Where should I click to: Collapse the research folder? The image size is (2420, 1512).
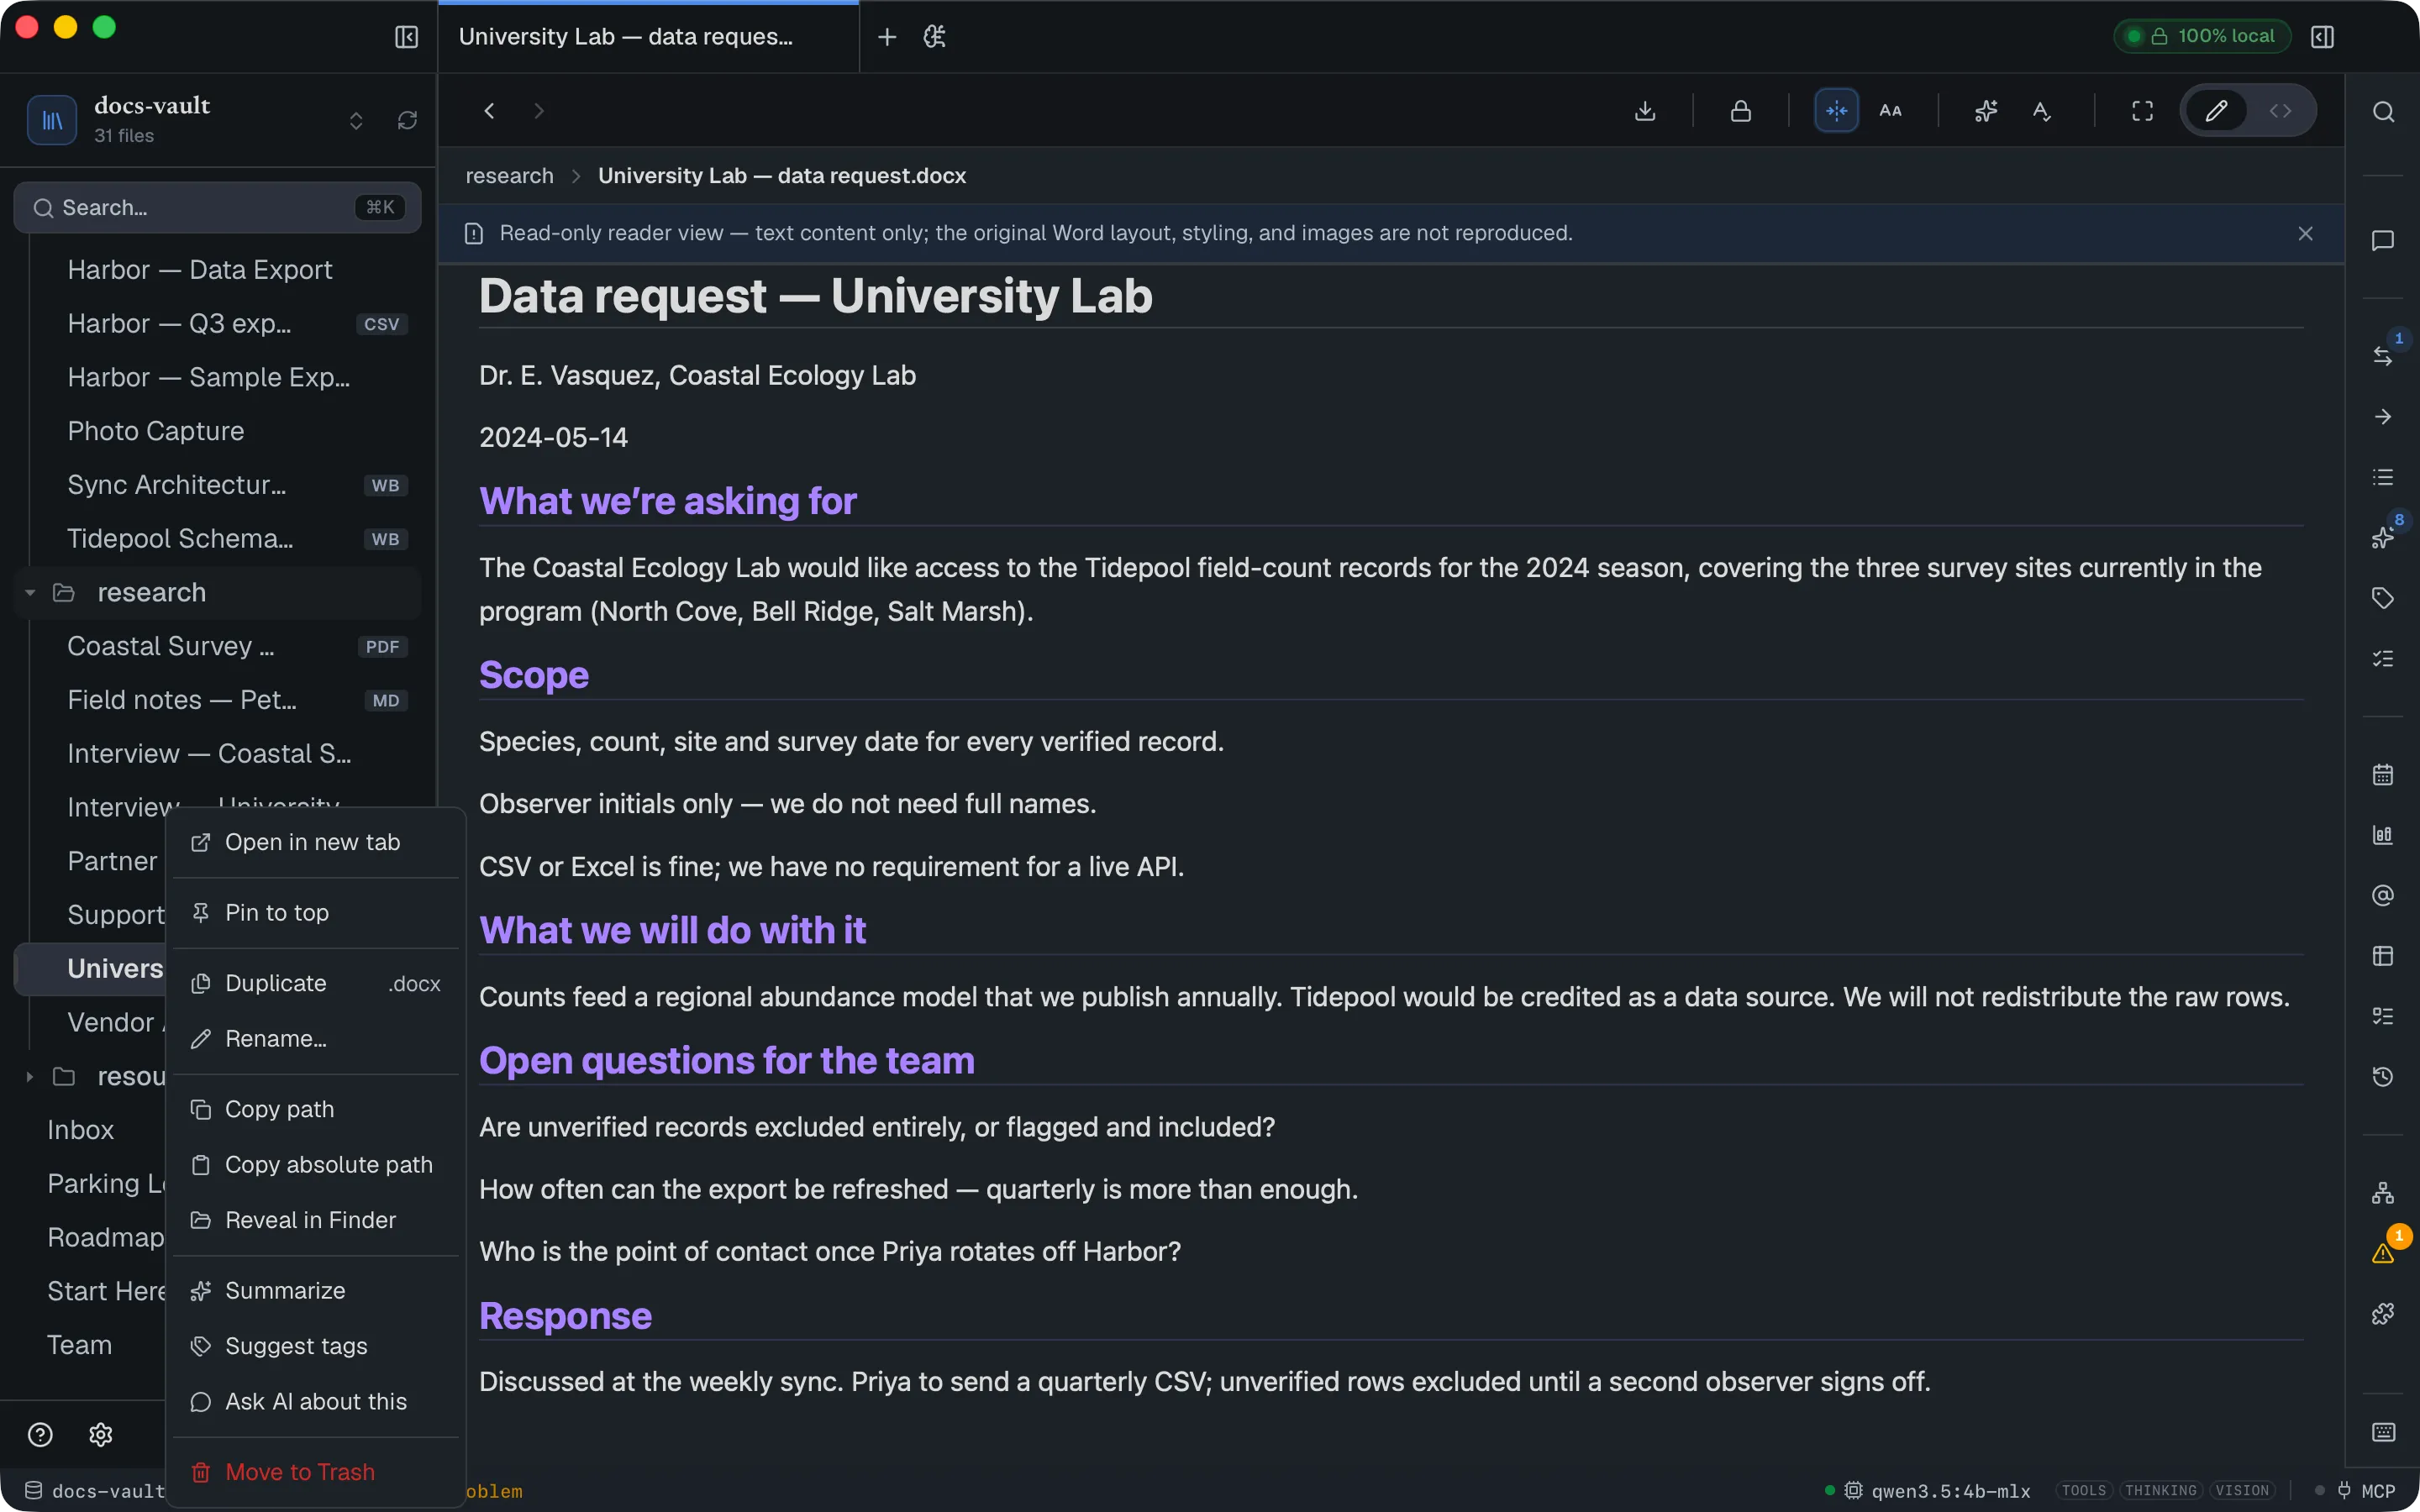(x=30, y=593)
